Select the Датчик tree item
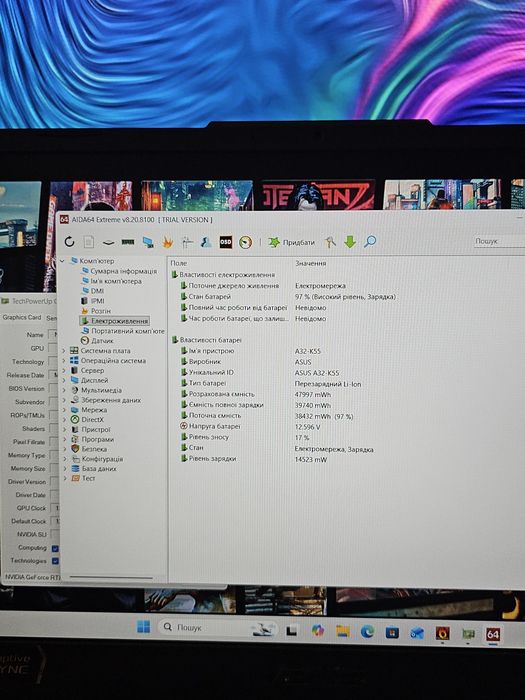The image size is (525, 700). click(x=102, y=341)
